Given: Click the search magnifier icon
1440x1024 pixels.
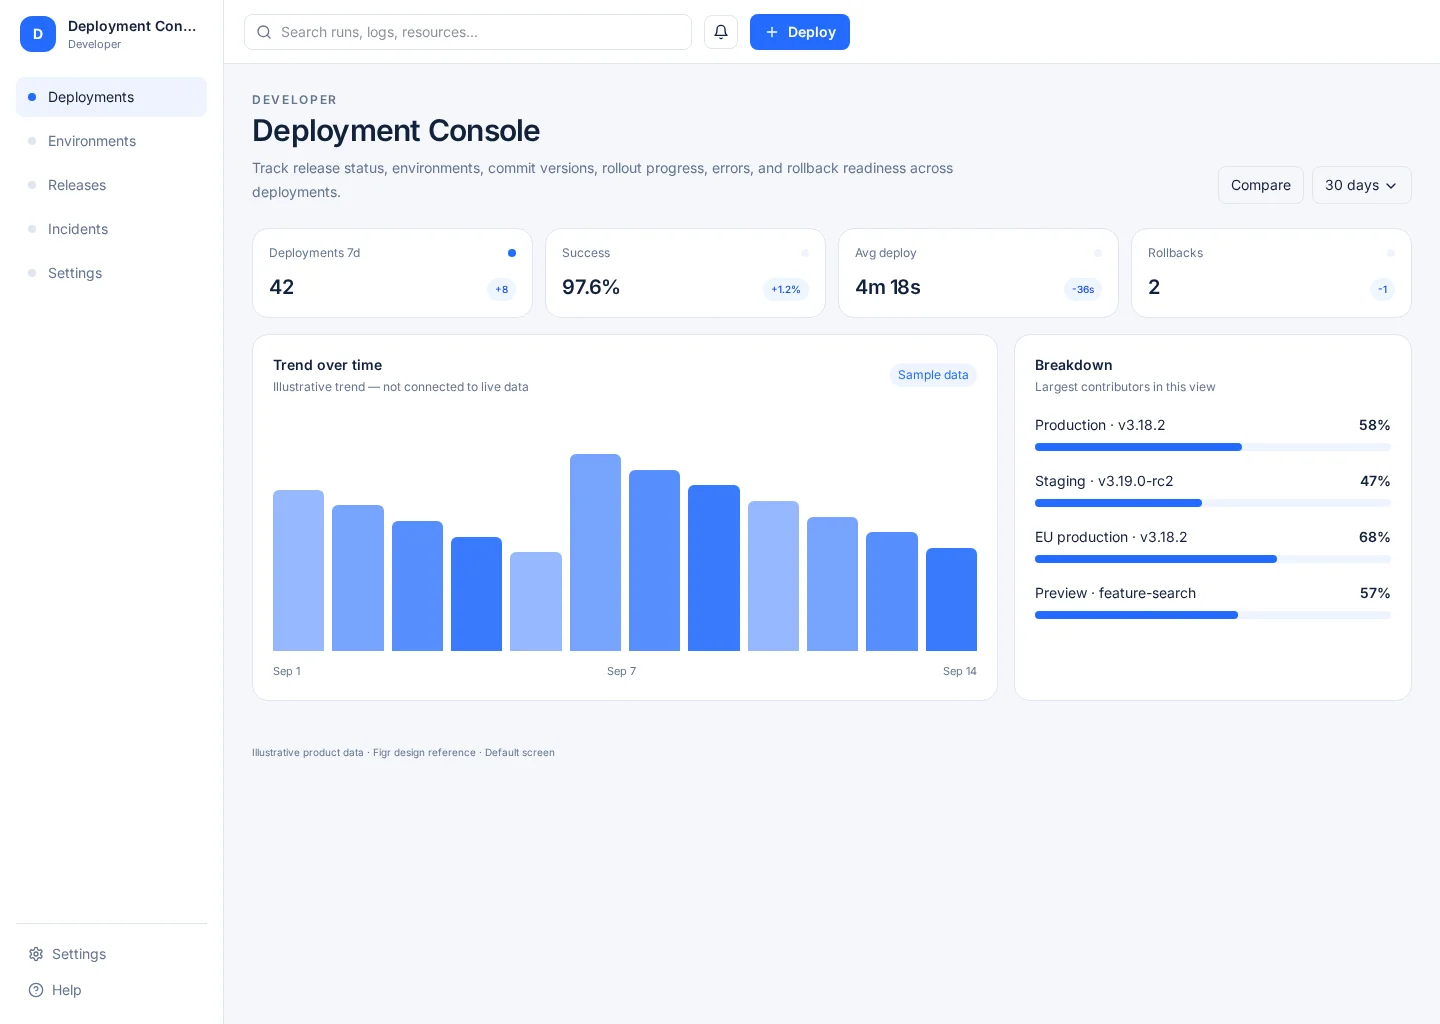Looking at the screenshot, I should point(264,32).
